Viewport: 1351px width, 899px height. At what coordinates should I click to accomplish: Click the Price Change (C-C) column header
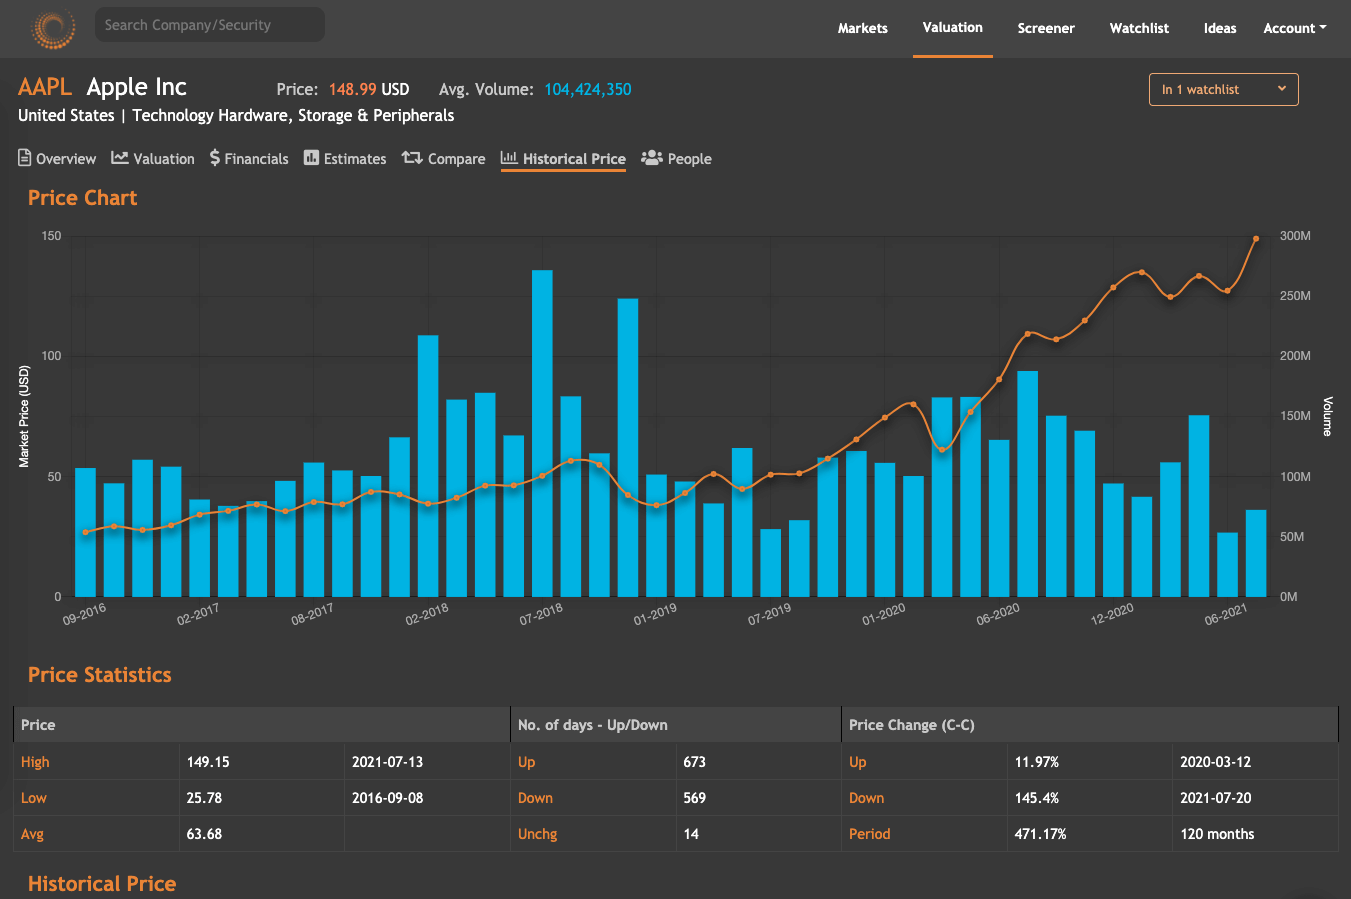(x=911, y=725)
